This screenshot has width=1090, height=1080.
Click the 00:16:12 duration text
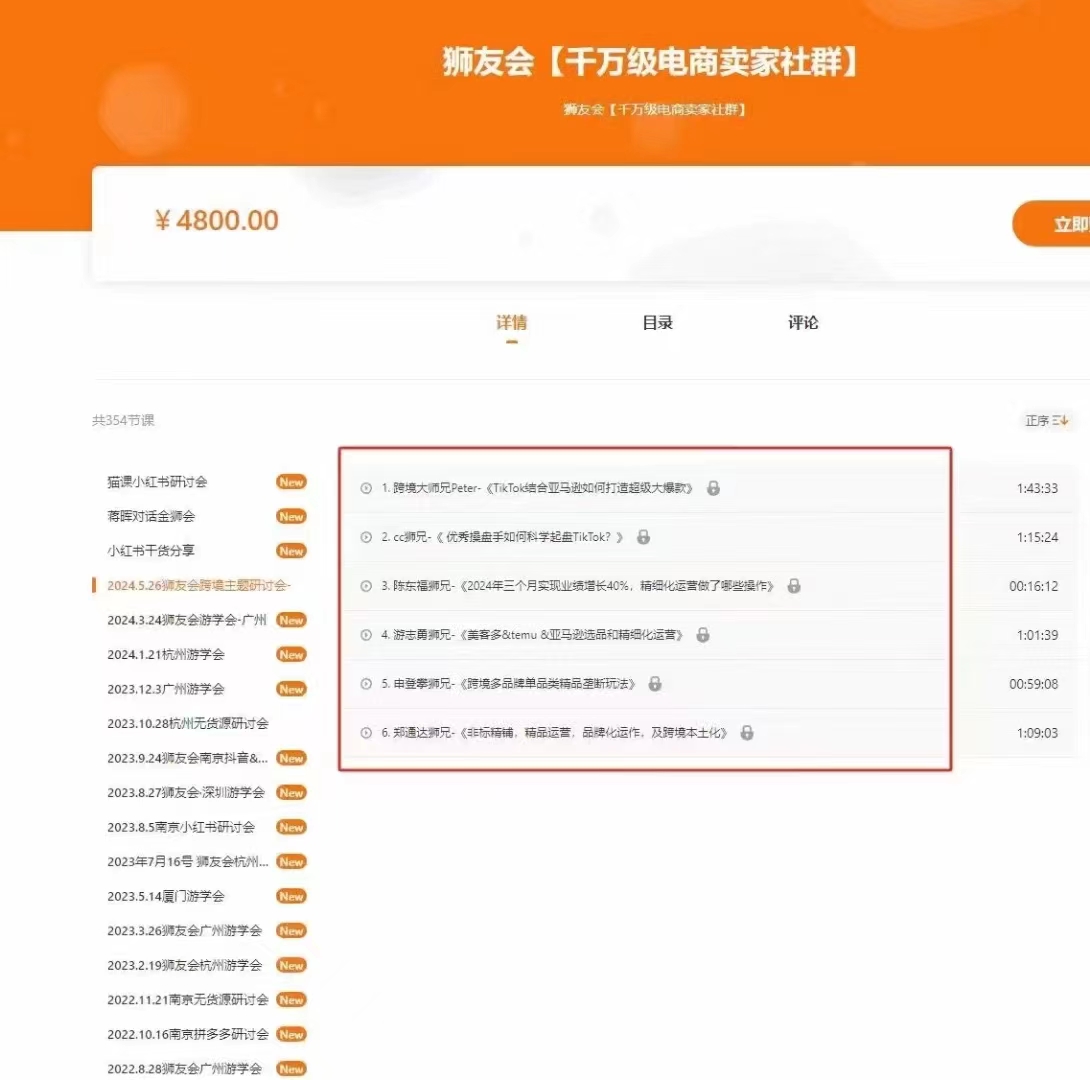point(1034,586)
